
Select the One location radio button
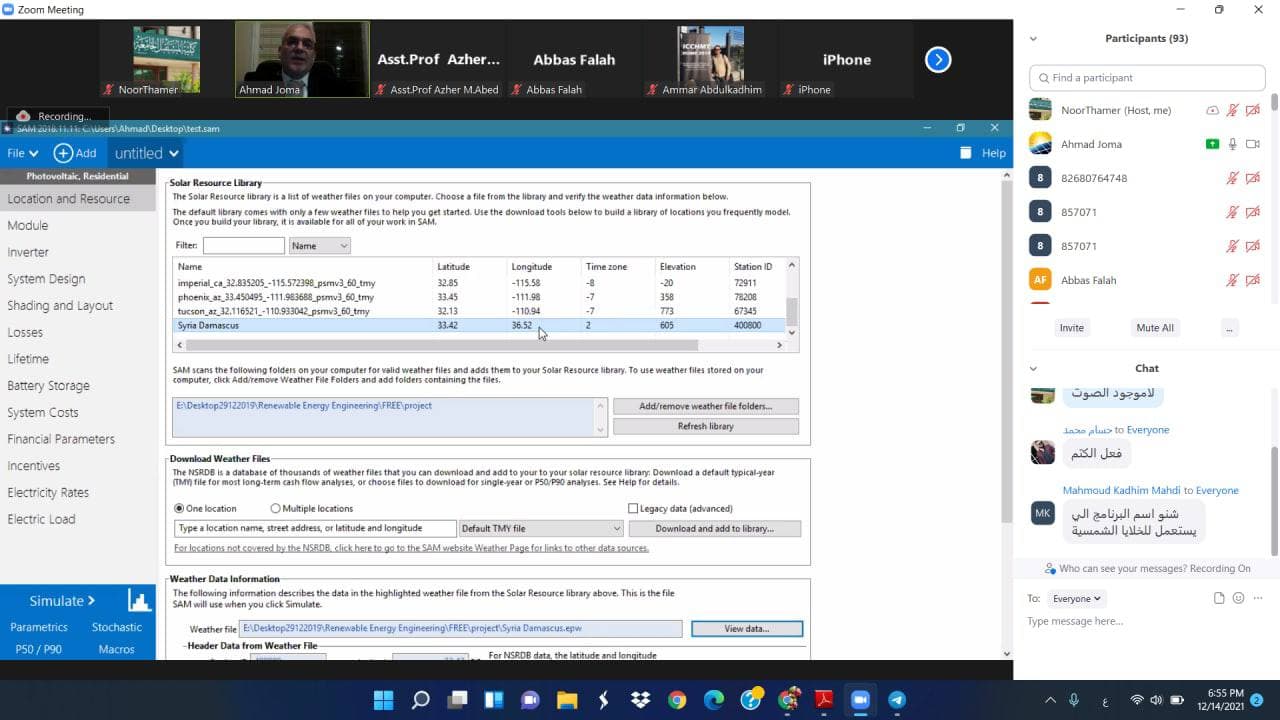(180, 508)
